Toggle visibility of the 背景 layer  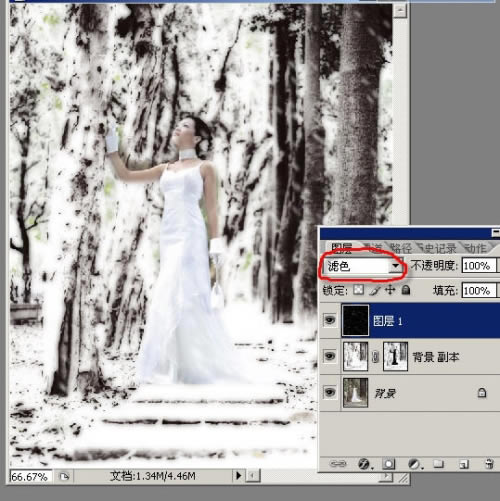[330, 392]
